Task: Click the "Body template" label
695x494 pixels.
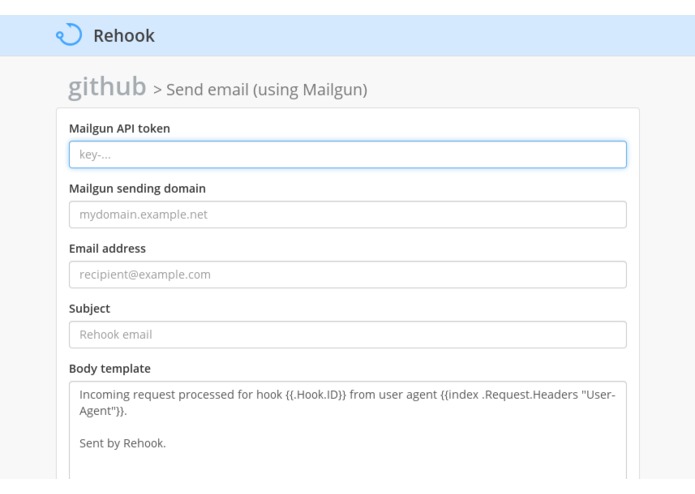Action: pyautogui.click(x=110, y=369)
